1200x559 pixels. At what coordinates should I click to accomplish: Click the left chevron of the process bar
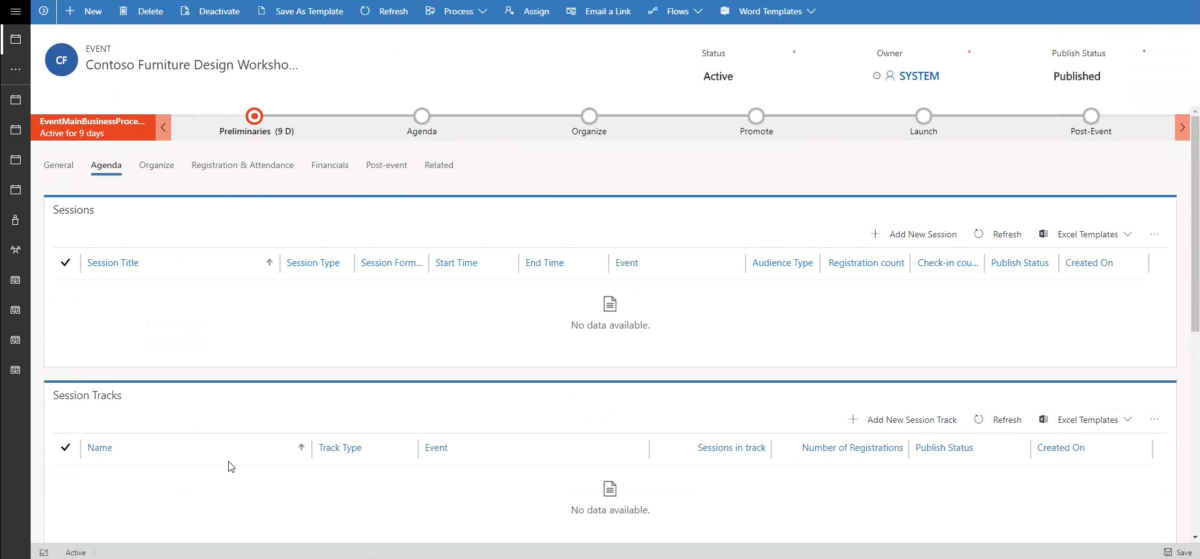tap(164, 127)
